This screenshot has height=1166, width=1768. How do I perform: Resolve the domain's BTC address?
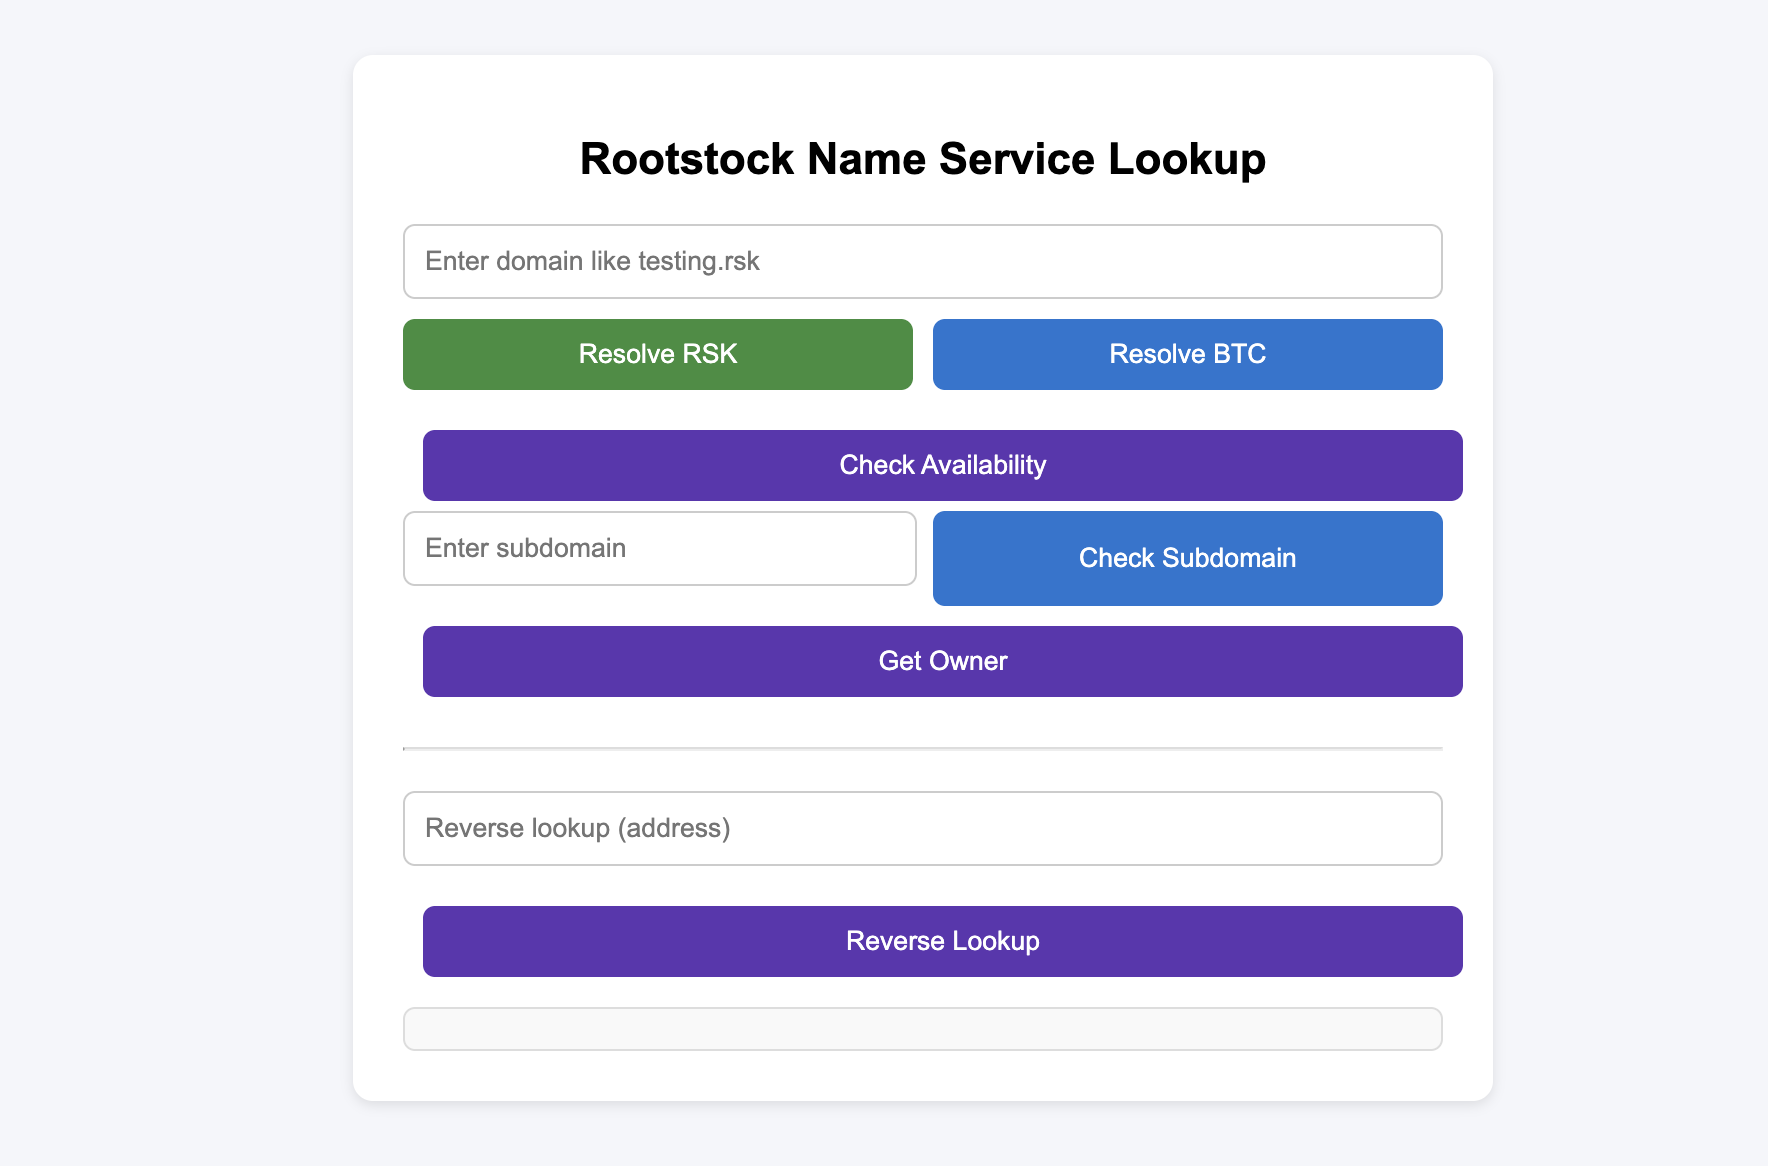click(1187, 354)
